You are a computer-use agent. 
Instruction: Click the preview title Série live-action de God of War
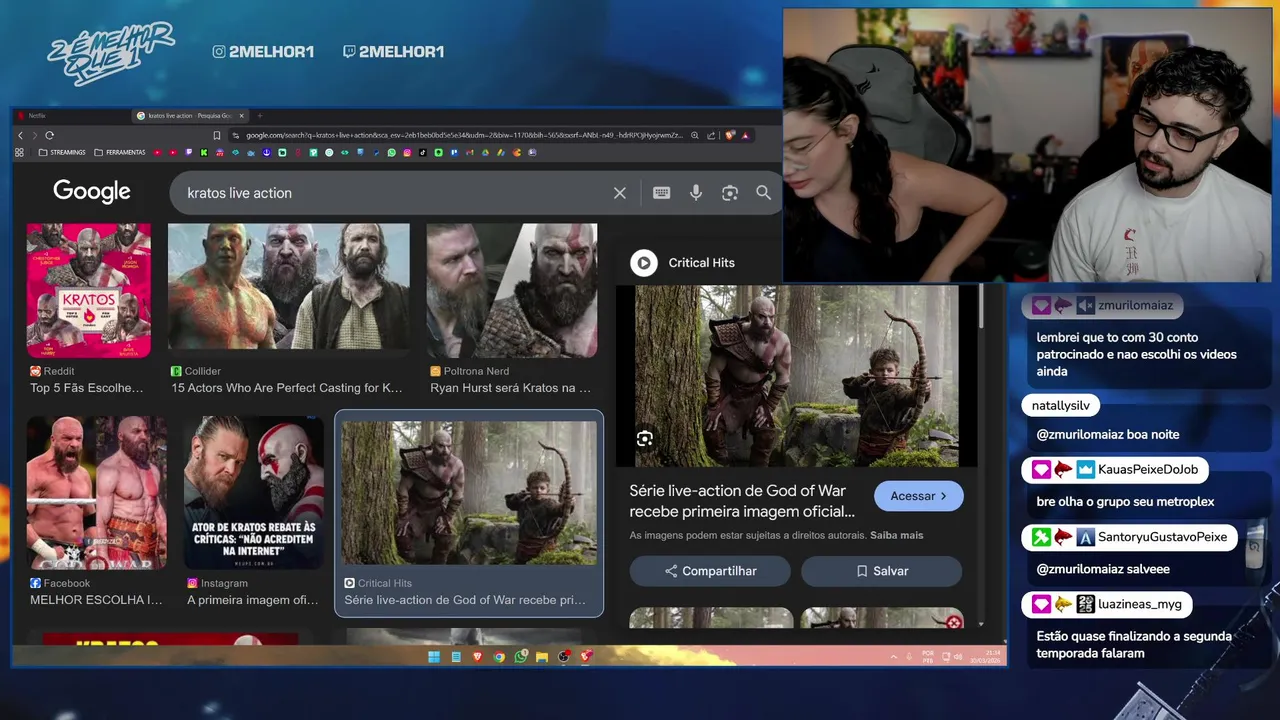point(742,501)
